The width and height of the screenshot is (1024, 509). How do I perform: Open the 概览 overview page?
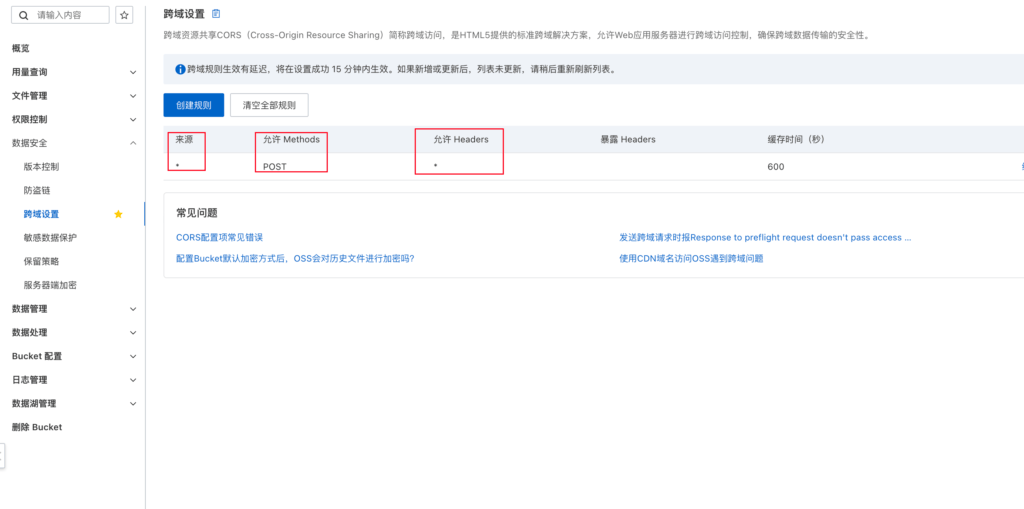(x=21, y=48)
